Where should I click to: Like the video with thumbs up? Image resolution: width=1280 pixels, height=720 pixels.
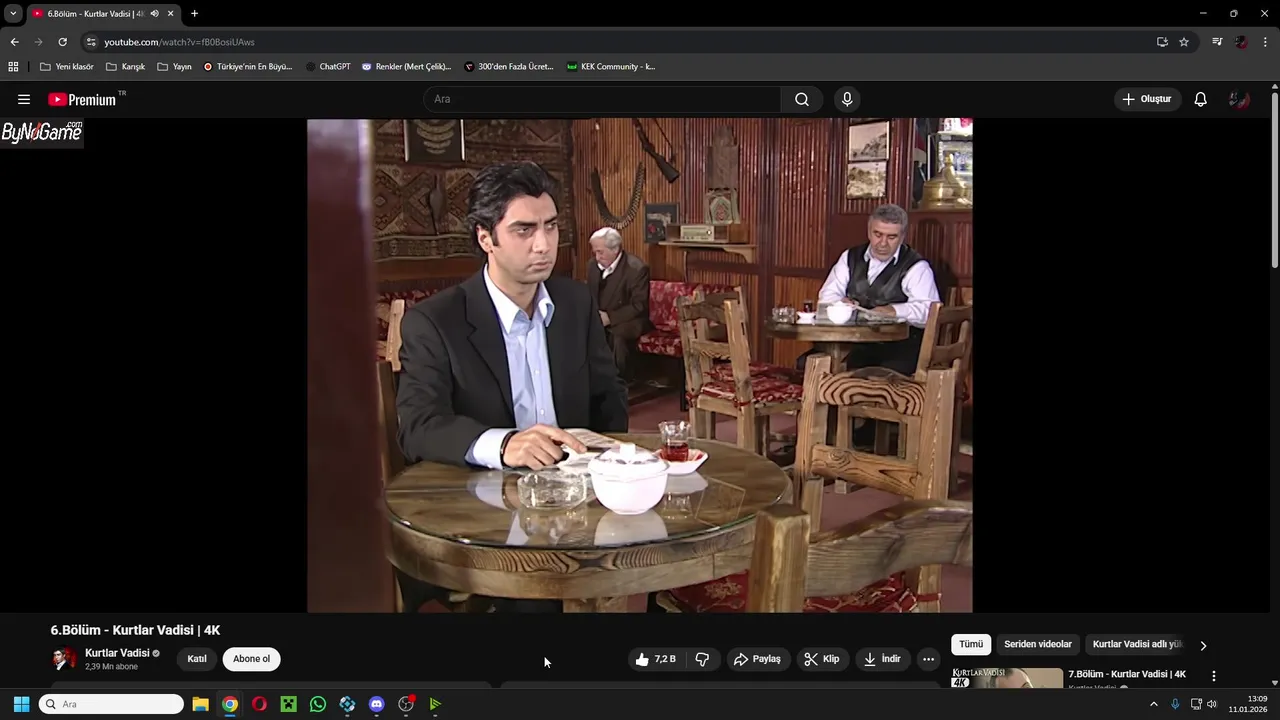(656, 659)
